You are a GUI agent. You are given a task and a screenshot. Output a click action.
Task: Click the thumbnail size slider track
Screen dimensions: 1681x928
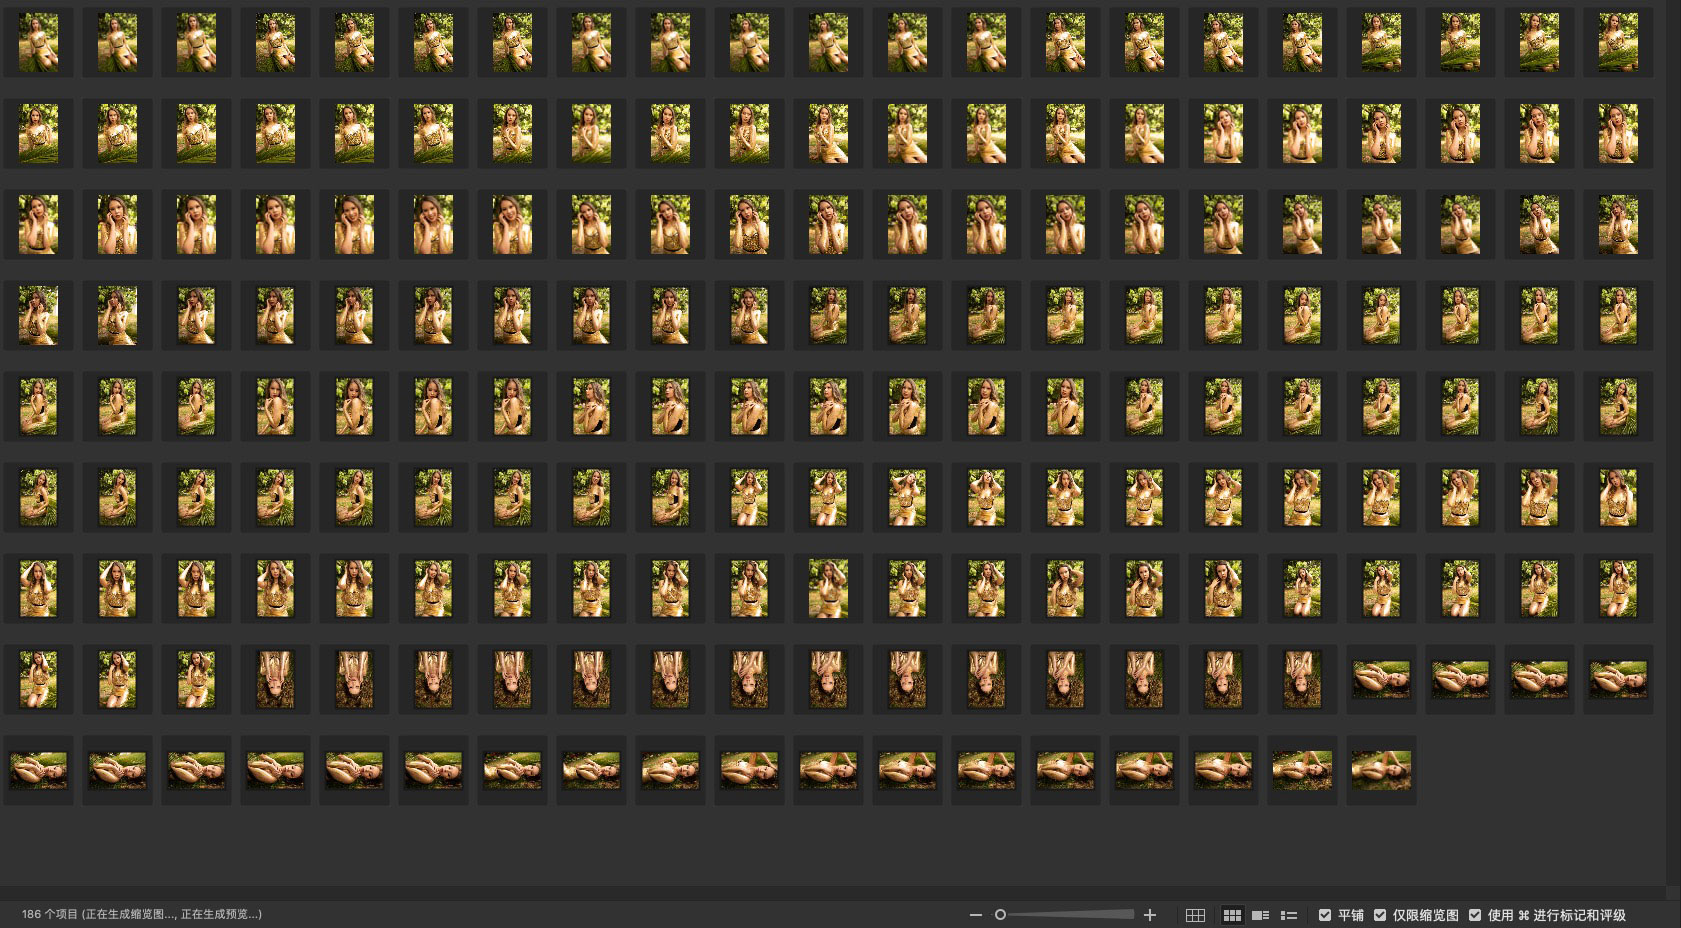(1070, 915)
